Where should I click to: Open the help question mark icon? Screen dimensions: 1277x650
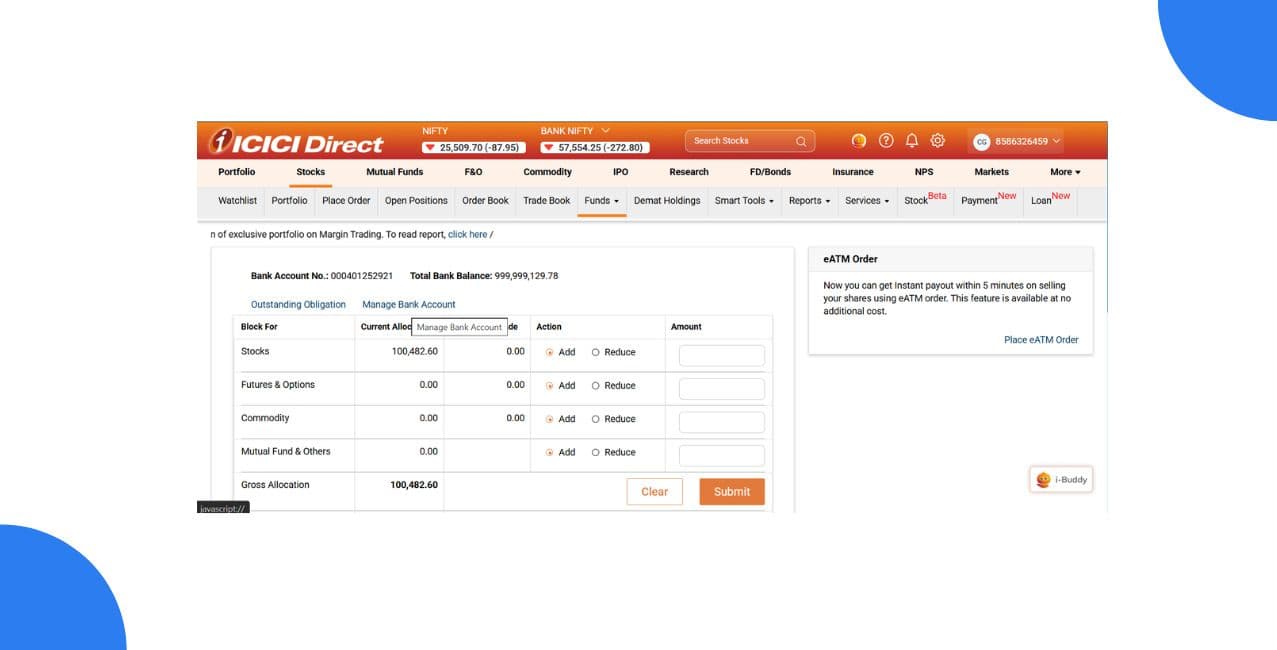(886, 141)
